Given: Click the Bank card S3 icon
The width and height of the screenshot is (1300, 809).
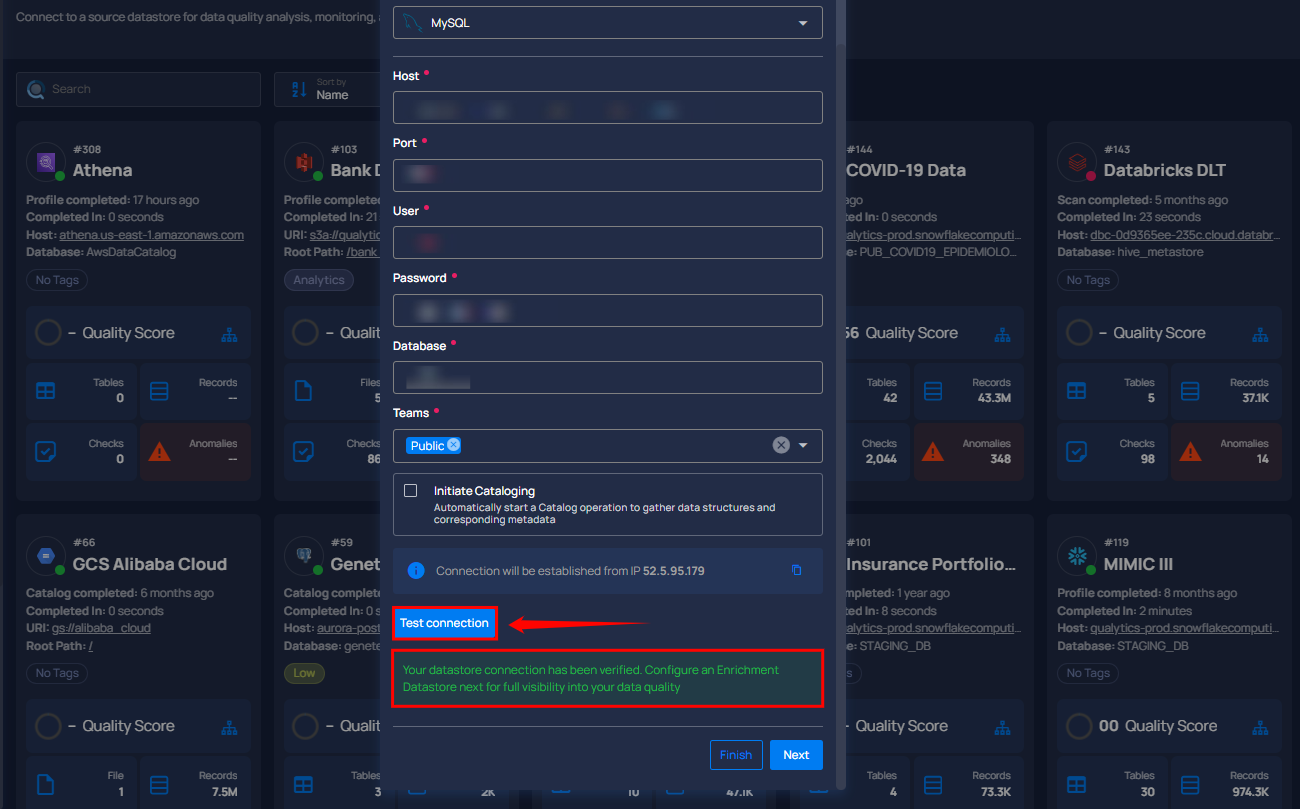Looking at the screenshot, I should click(x=303, y=161).
